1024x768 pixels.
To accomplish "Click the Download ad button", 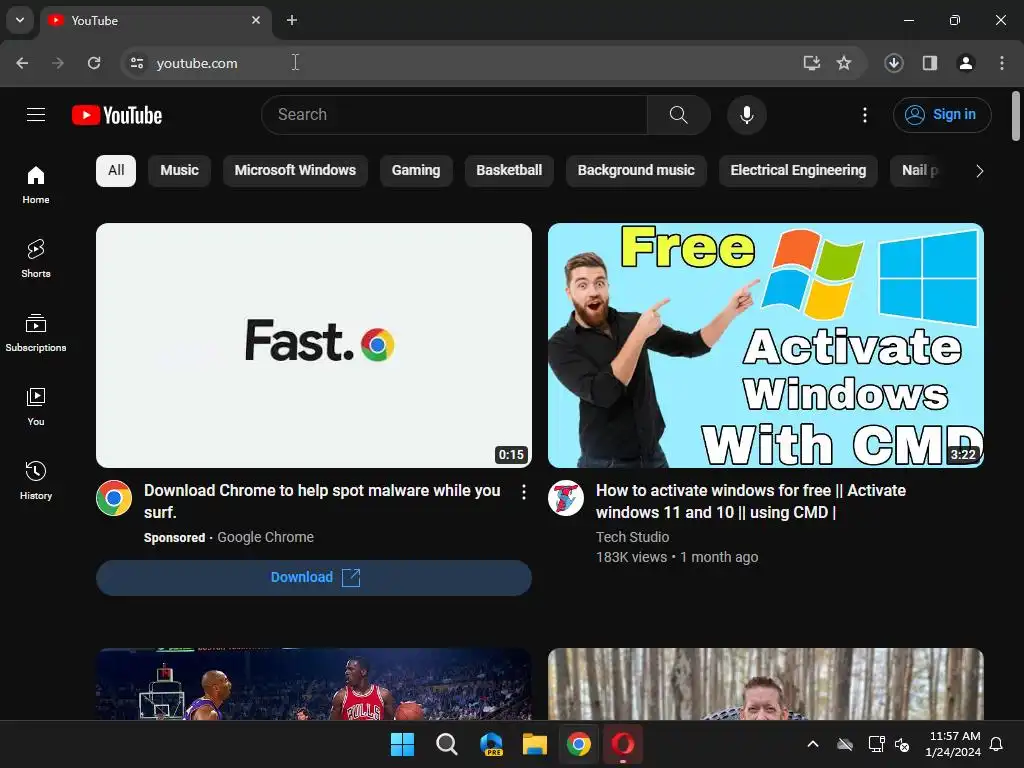I will click(313, 577).
